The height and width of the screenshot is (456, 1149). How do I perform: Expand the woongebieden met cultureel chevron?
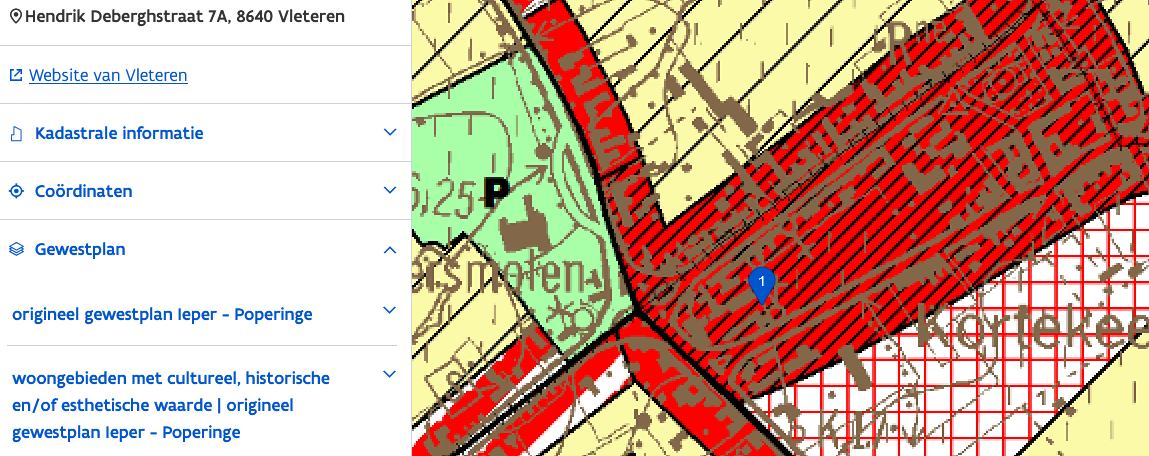tap(390, 375)
